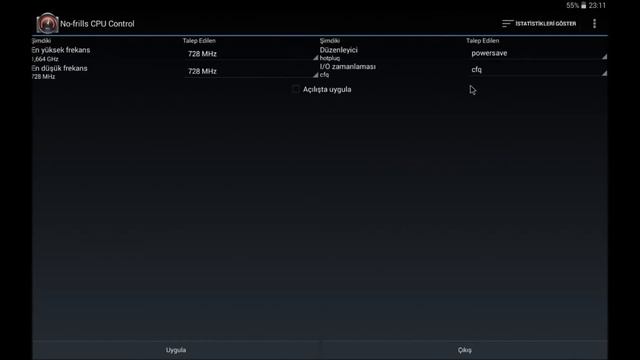Screen dimensions: 640x360
Task: Open the three-dot overflow menu
Action: point(594,24)
